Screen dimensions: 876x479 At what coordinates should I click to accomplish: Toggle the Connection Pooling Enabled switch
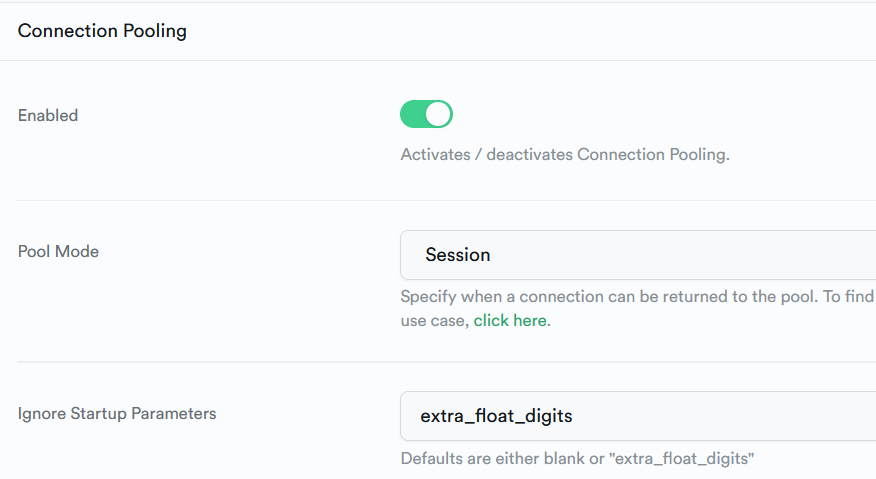426,114
